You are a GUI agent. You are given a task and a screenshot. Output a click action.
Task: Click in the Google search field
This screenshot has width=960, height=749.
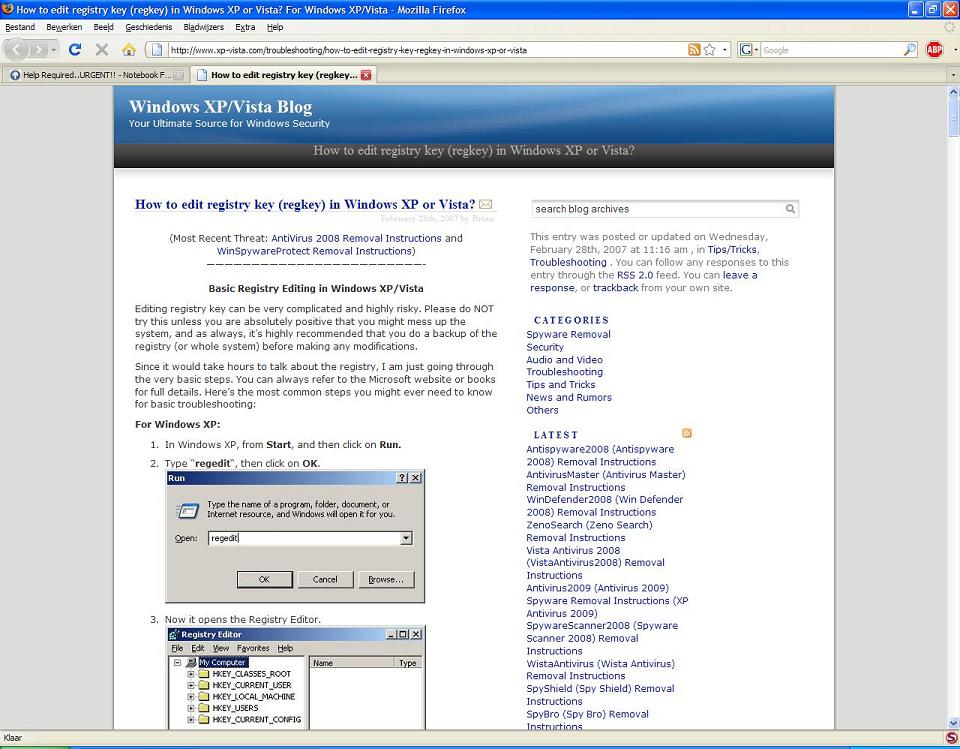pos(831,50)
